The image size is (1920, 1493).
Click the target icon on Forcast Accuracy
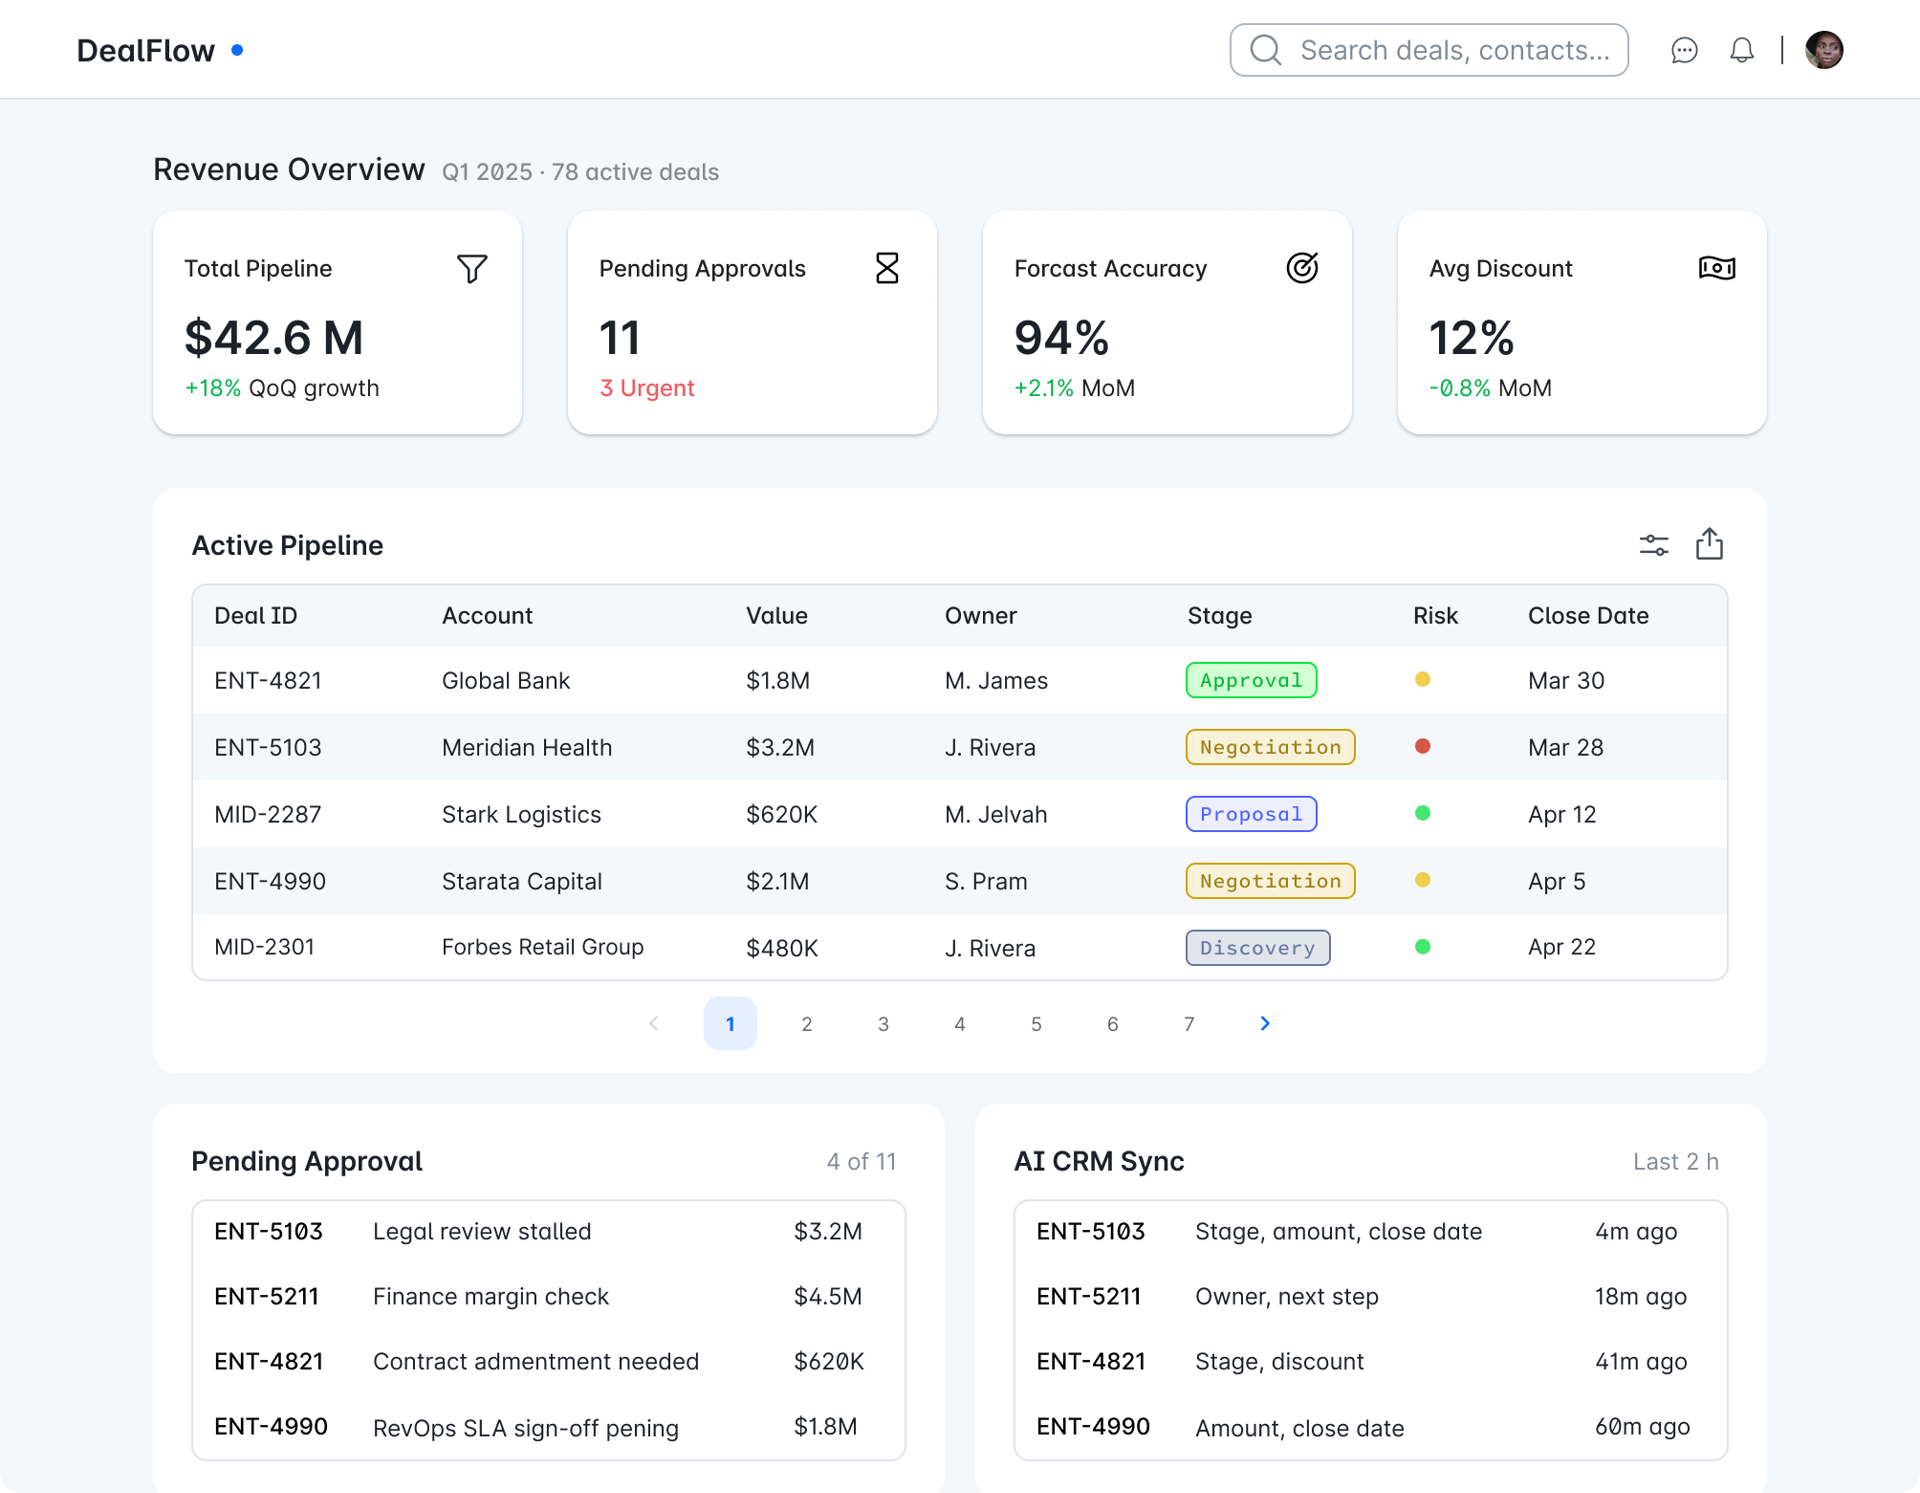click(x=1302, y=268)
